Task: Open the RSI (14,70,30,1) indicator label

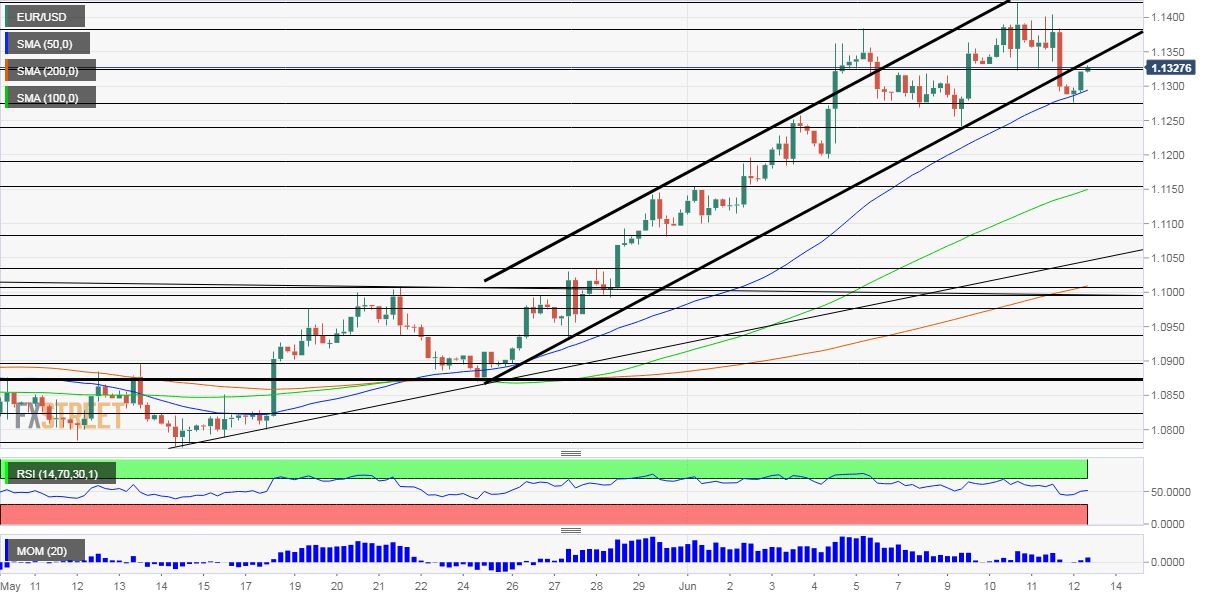Action: (x=60, y=472)
